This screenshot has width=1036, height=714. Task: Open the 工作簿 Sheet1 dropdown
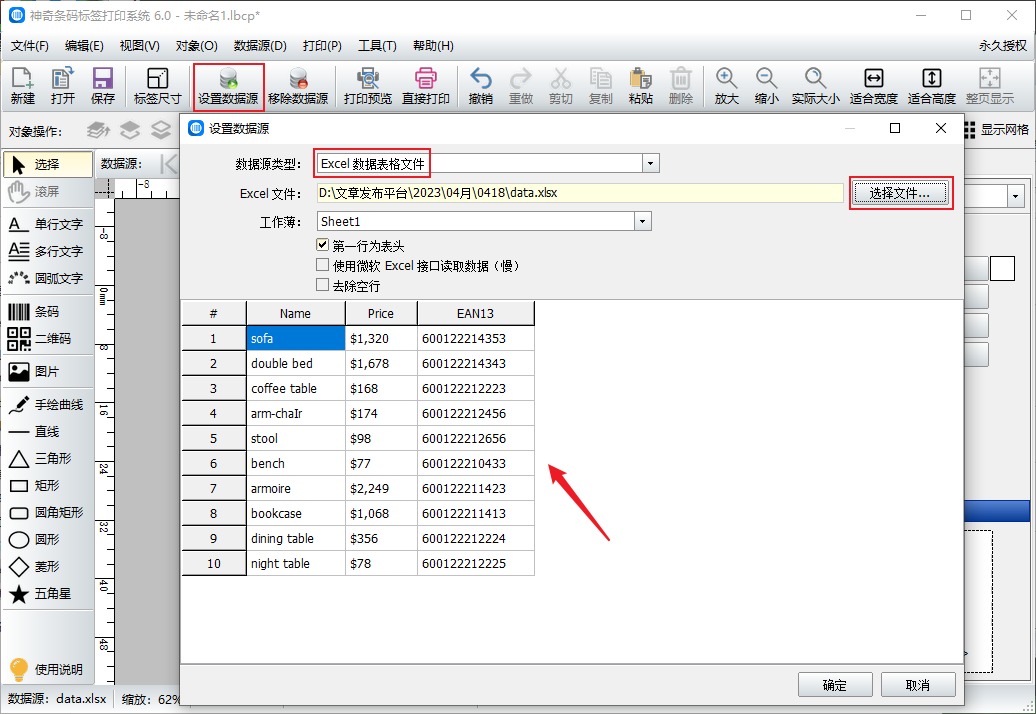pos(643,221)
